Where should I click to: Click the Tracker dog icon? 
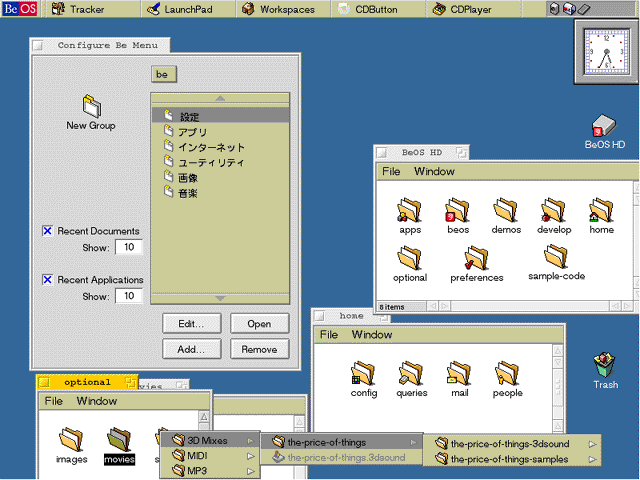coord(58,9)
